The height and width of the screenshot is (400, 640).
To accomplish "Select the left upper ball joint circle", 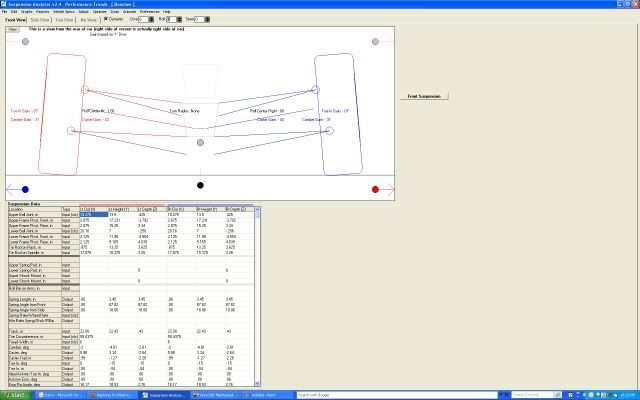I will click(85, 89).
